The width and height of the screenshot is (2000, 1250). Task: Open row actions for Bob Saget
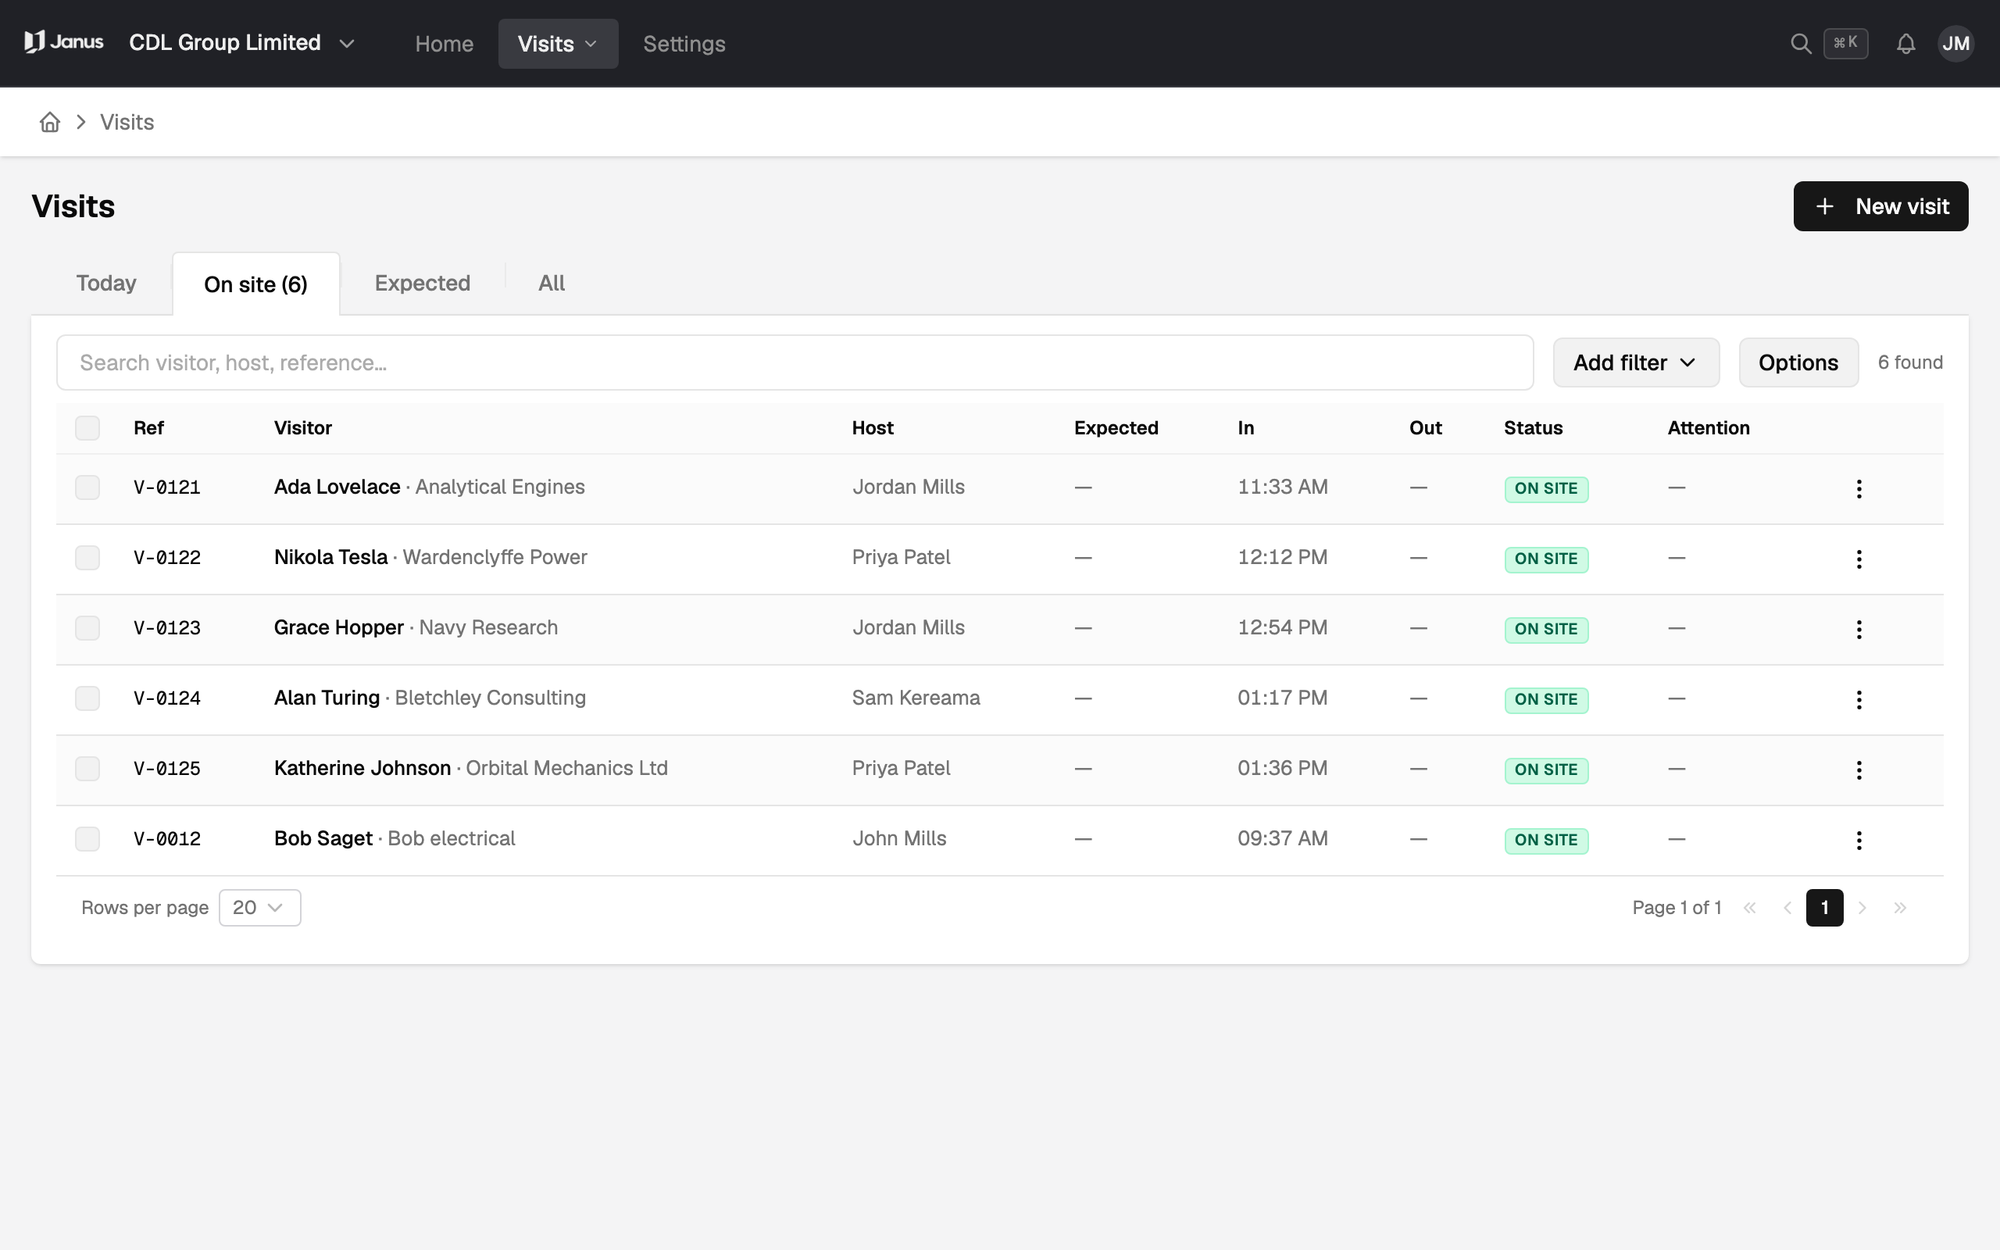[x=1859, y=840]
